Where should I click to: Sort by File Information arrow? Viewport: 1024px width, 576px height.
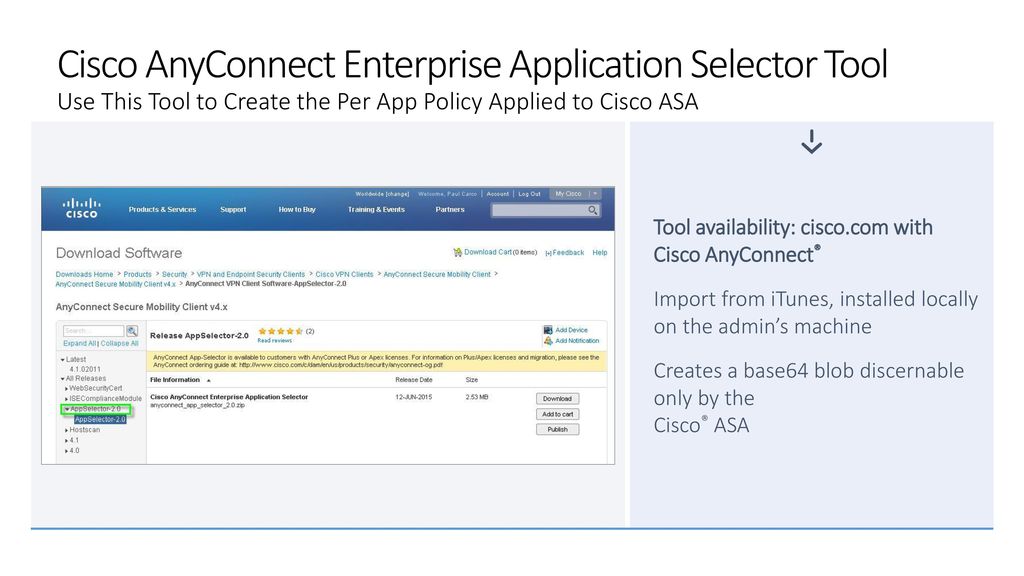pyautogui.click(x=208, y=380)
